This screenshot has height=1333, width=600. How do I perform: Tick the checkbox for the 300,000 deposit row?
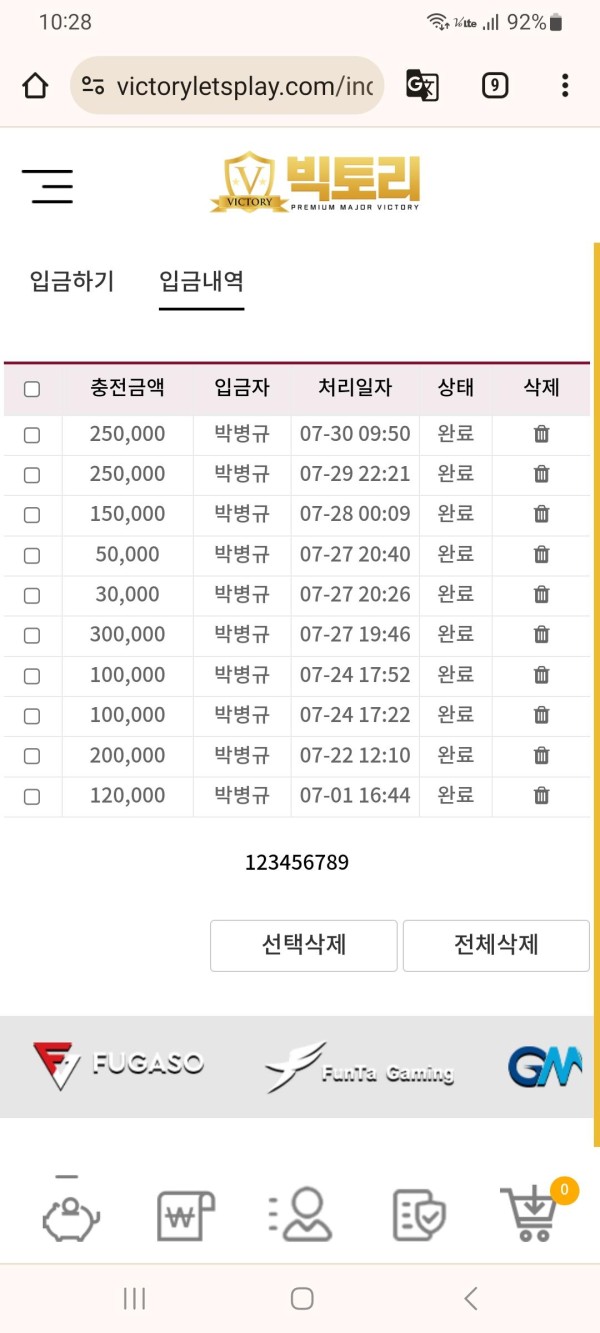click(x=32, y=635)
